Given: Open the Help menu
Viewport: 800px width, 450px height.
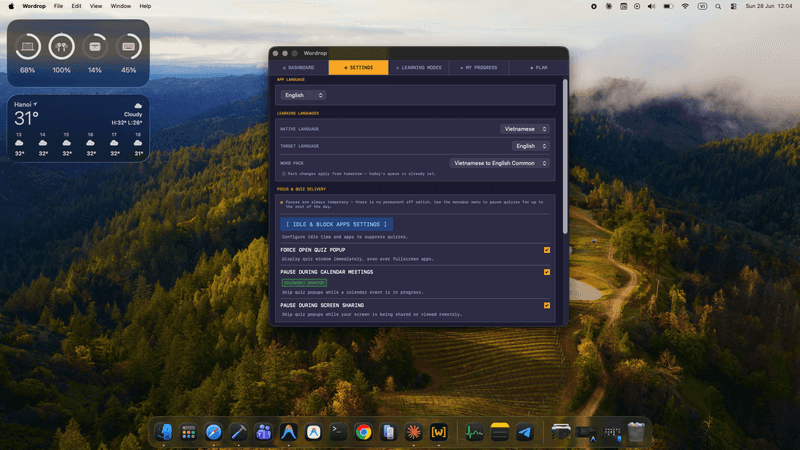Looking at the screenshot, I should tap(145, 6).
